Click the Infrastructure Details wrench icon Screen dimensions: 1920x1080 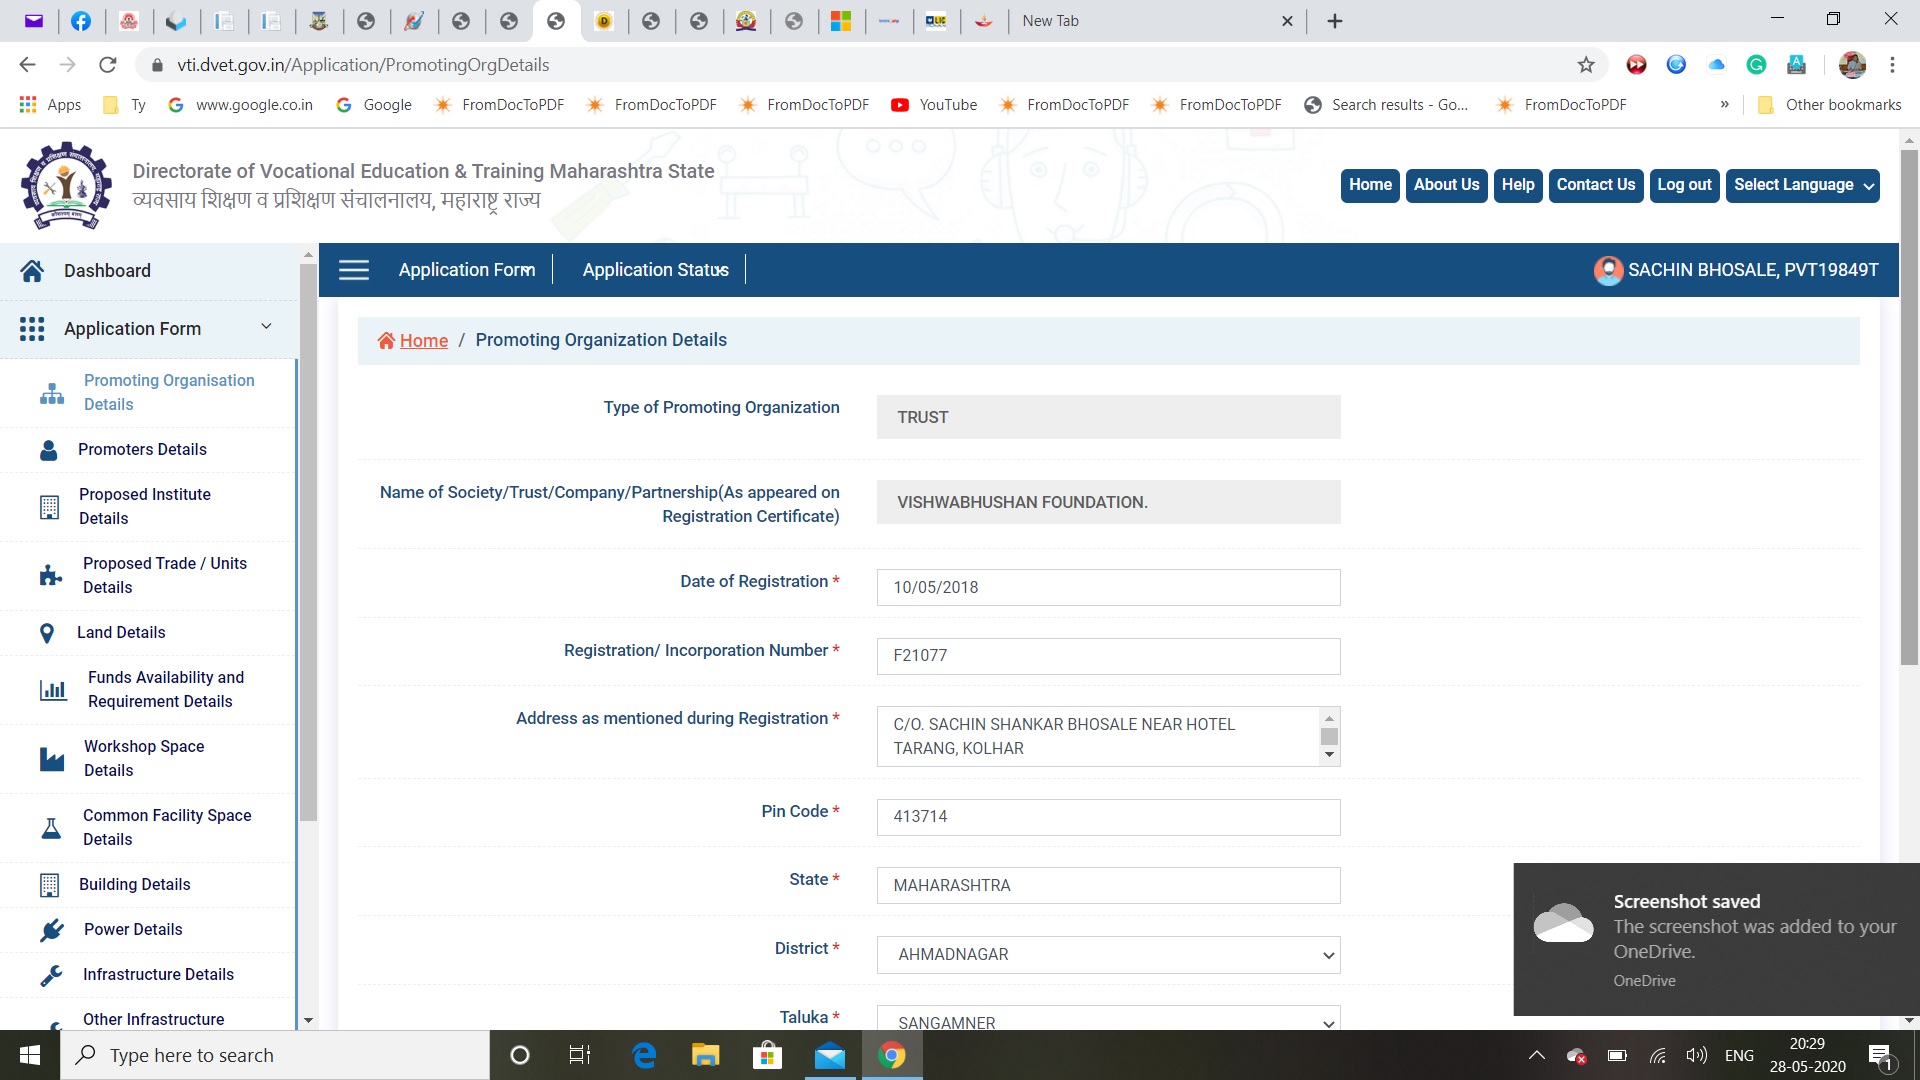tap(51, 975)
